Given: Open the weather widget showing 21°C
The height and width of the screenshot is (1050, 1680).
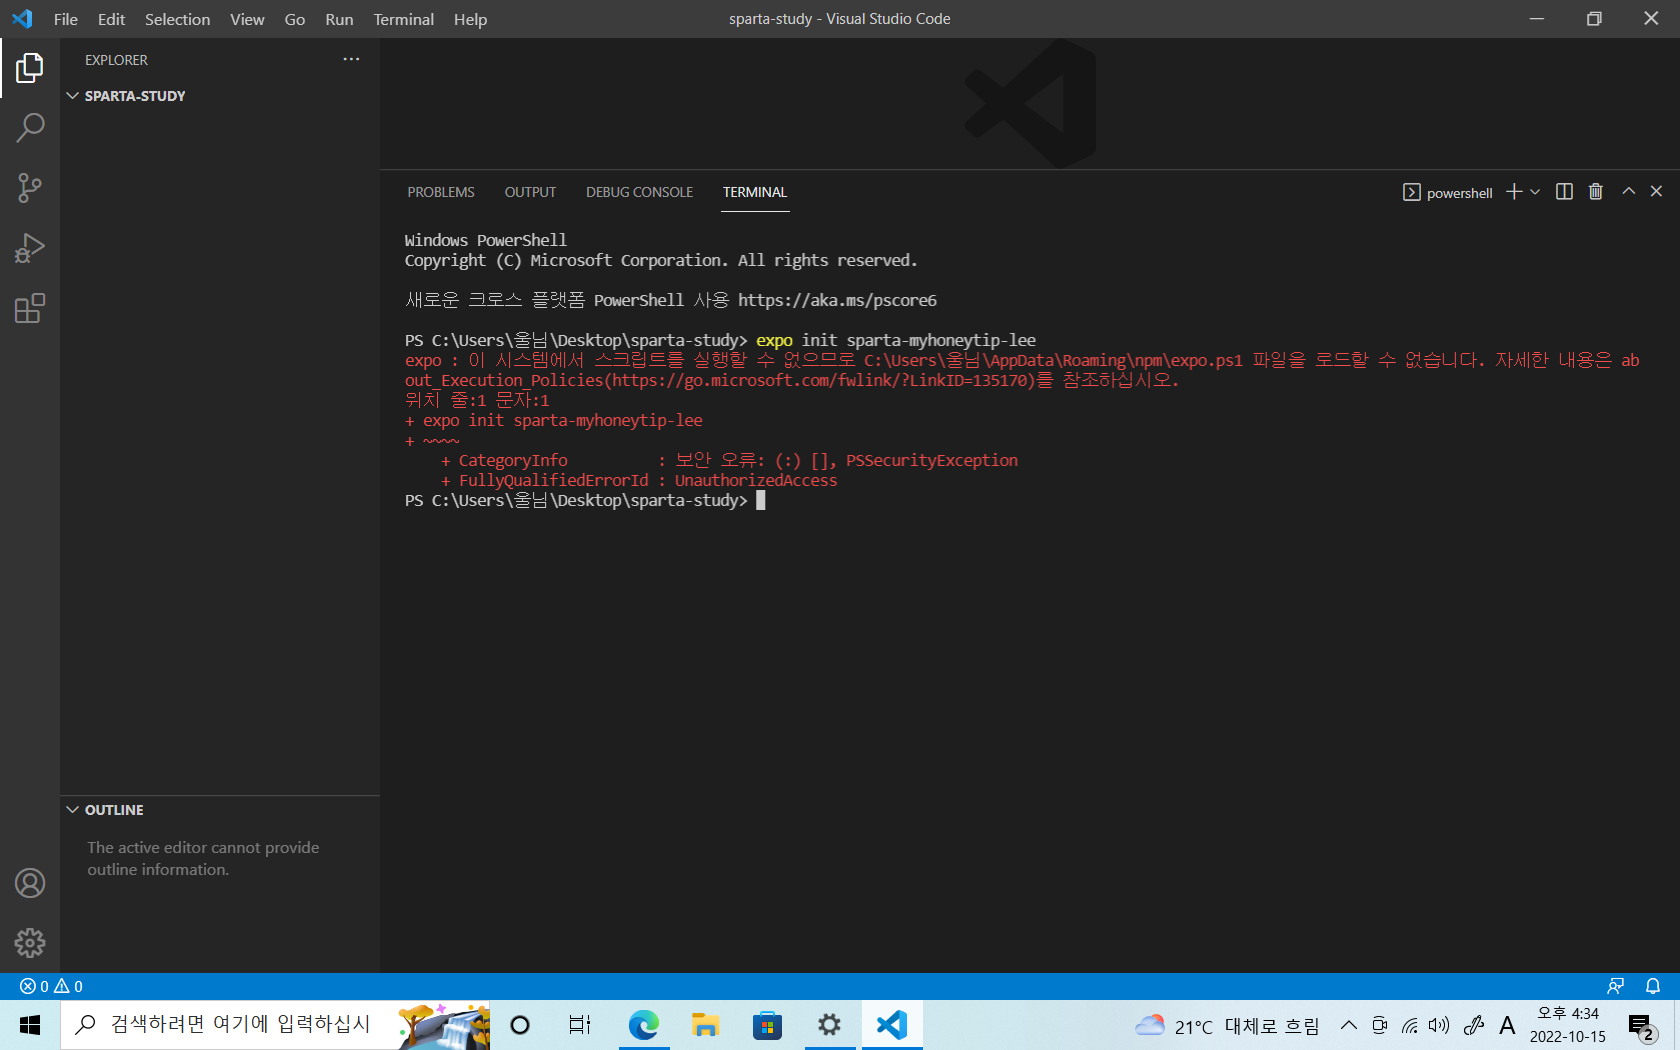Looking at the screenshot, I should (1227, 1026).
